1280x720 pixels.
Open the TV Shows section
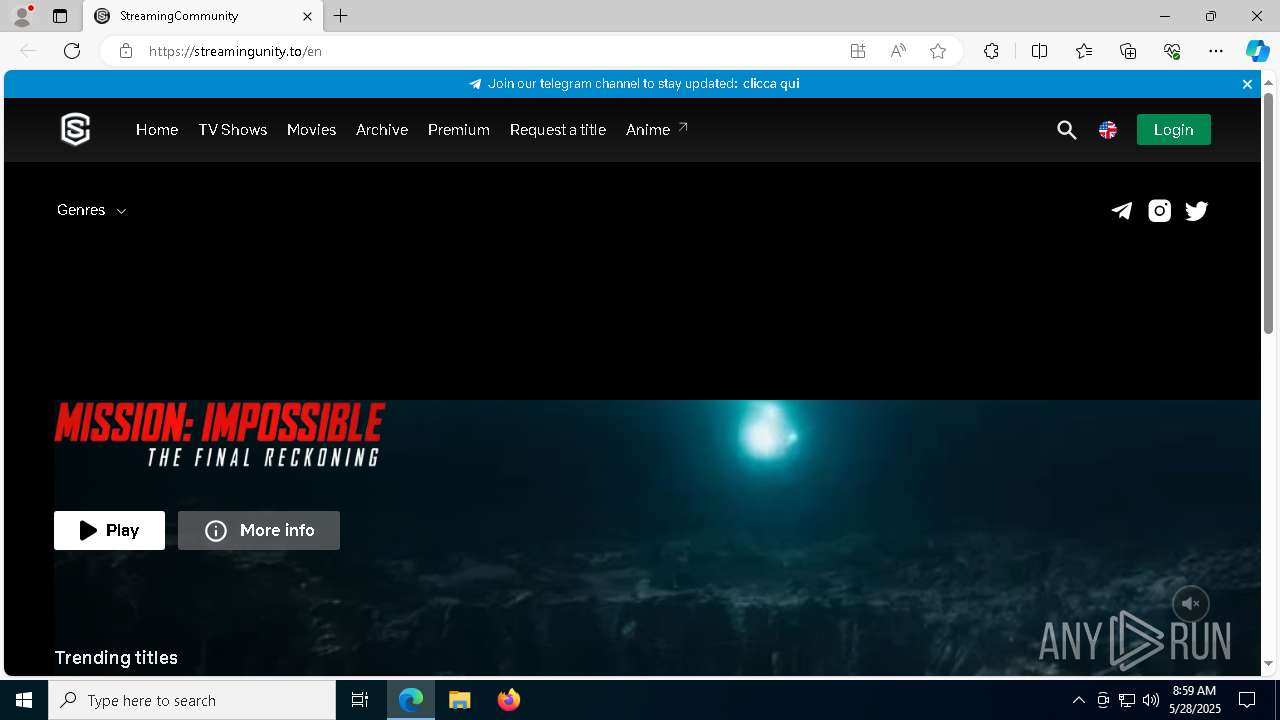point(233,130)
